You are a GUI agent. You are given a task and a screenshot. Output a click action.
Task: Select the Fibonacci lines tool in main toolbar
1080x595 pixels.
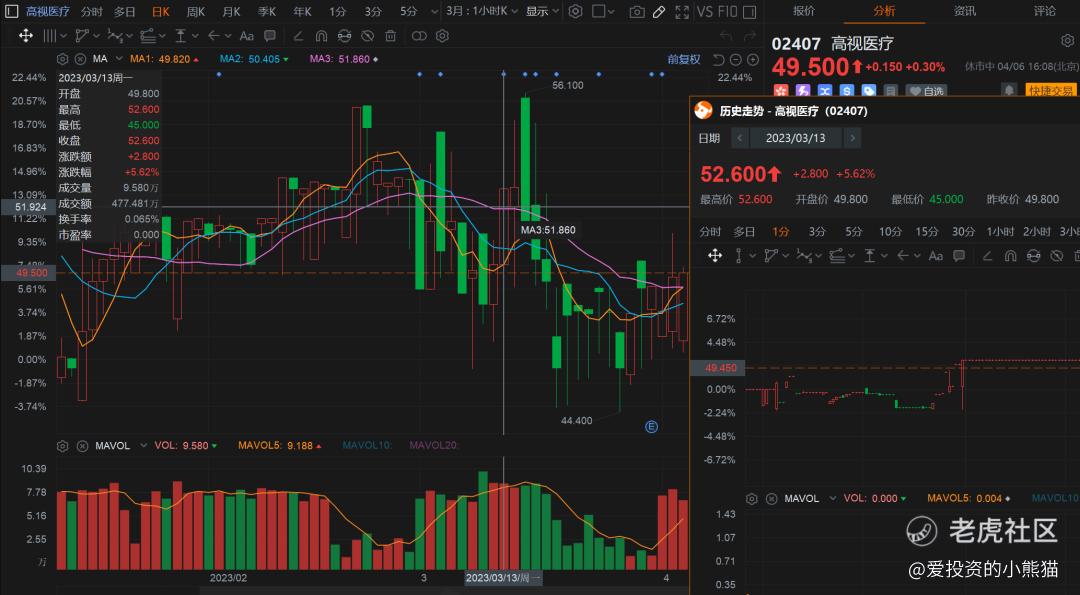point(147,36)
